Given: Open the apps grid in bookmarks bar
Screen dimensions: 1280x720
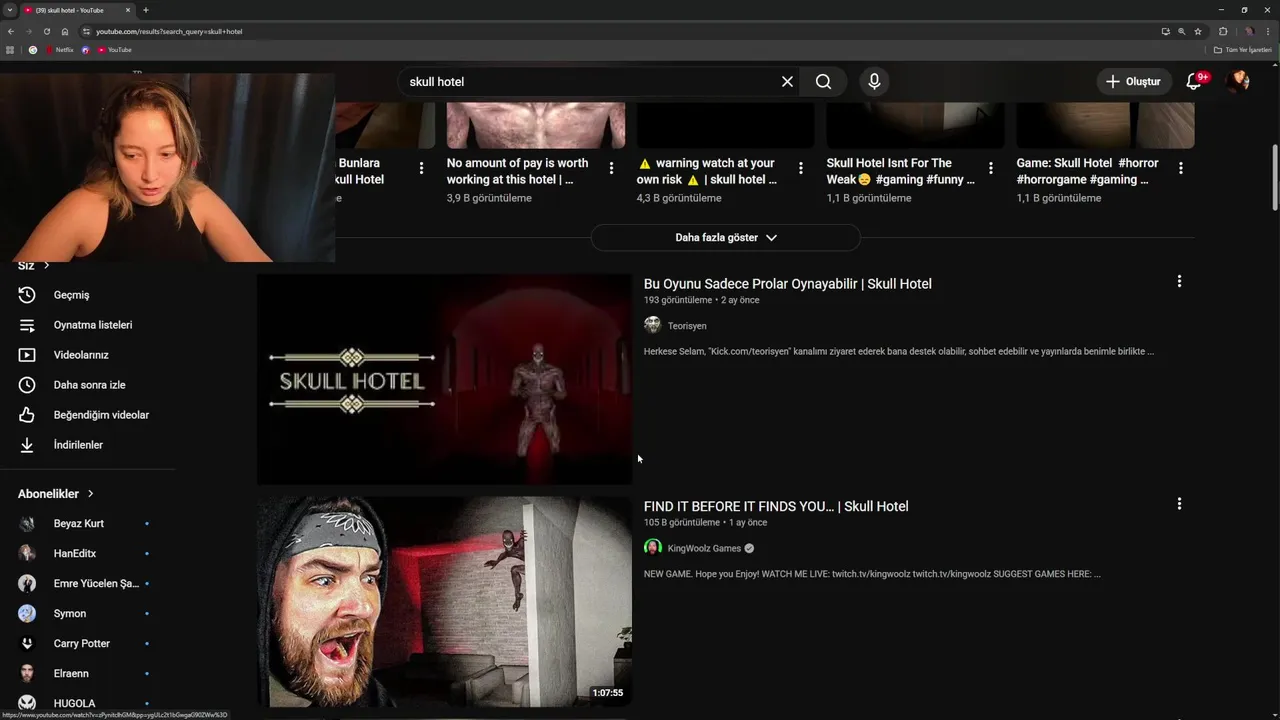Looking at the screenshot, I should pyautogui.click(x=11, y=49).
